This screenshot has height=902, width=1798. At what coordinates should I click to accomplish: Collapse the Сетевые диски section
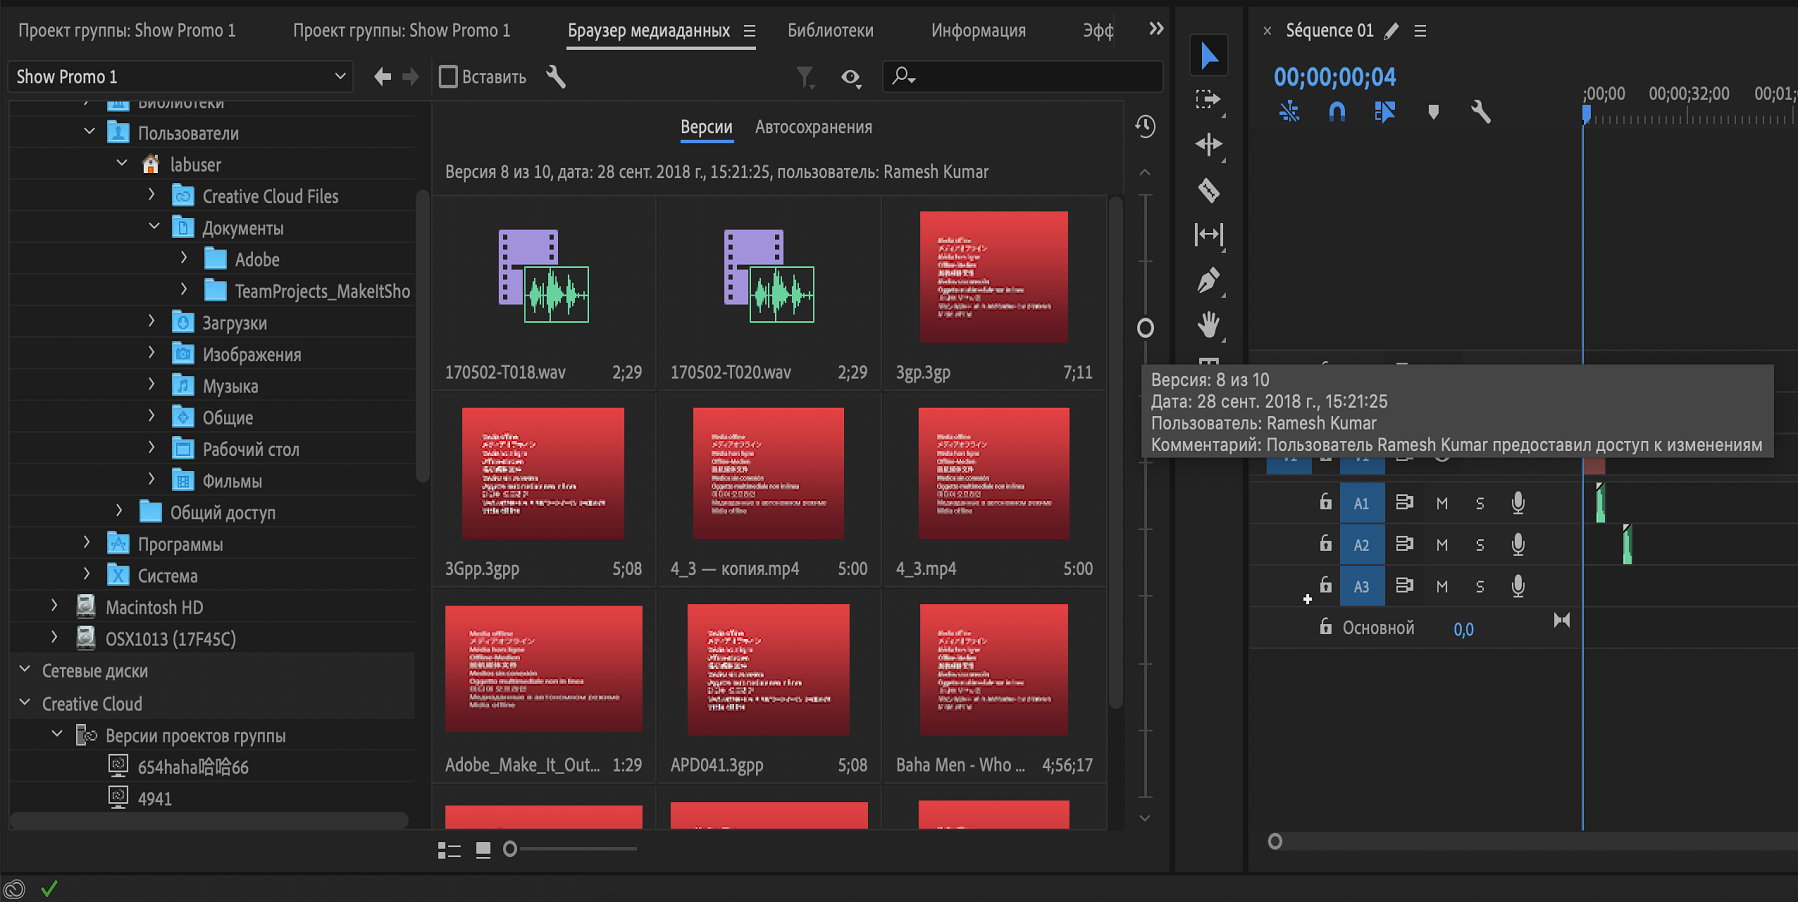24,670
